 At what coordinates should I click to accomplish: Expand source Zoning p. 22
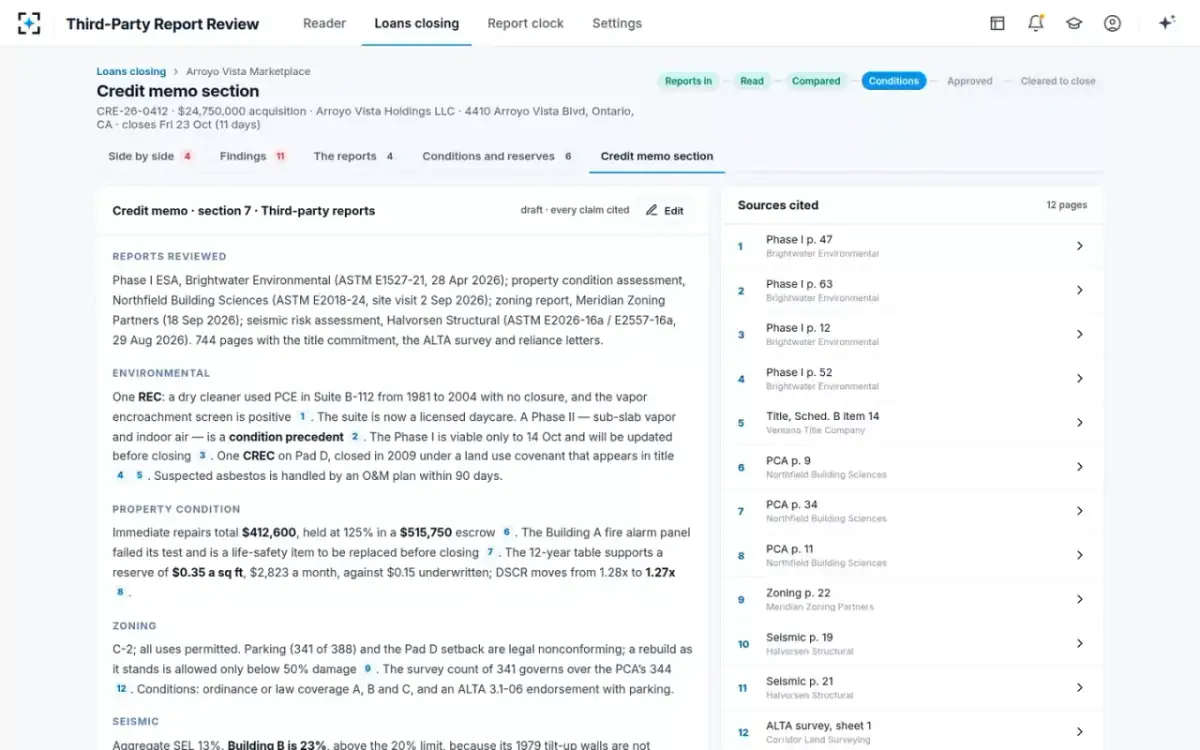point(912,599)
